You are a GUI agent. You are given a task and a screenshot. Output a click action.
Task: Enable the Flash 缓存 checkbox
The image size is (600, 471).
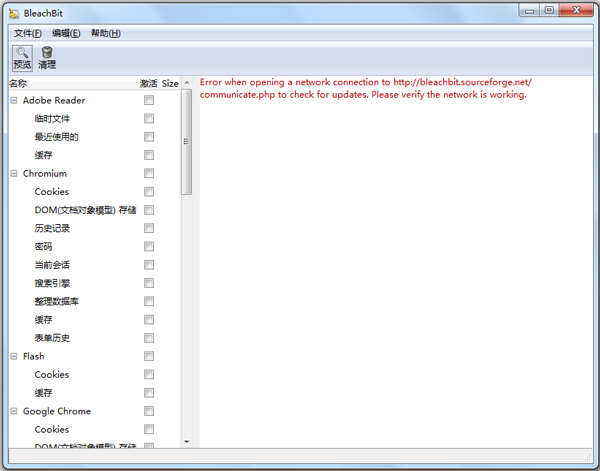tap(149, 393)
